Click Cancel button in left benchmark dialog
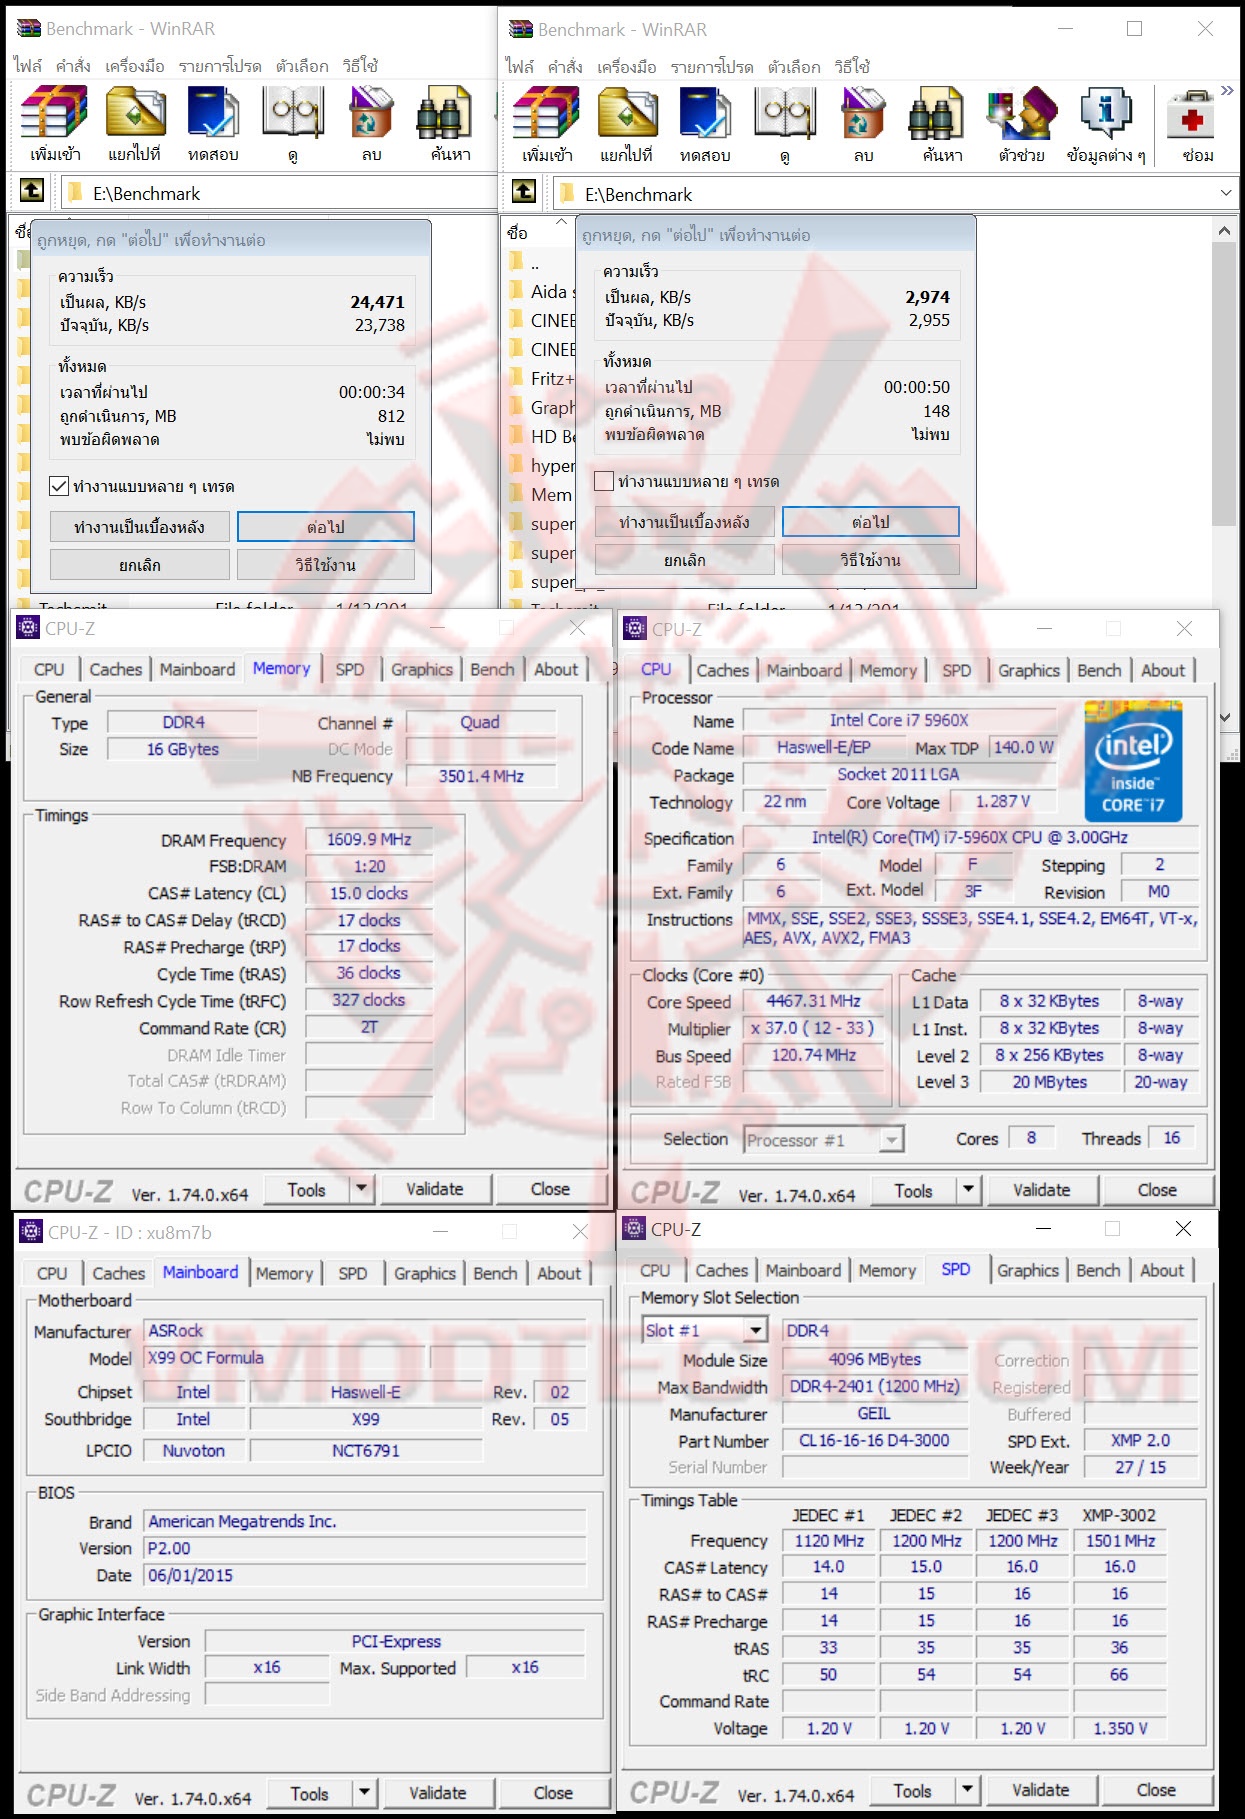The image size is (1245, 1819). (x=140, y=565)
